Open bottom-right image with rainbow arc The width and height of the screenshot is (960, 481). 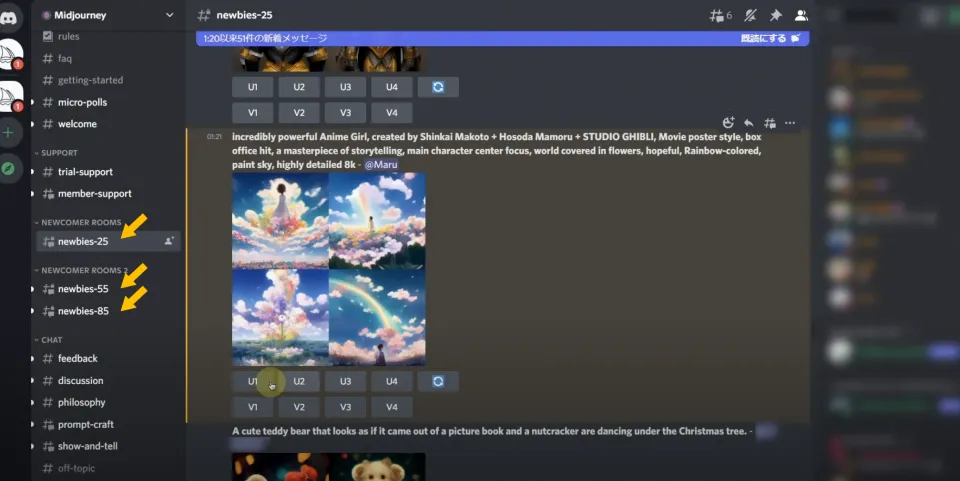tap(377, 318)
